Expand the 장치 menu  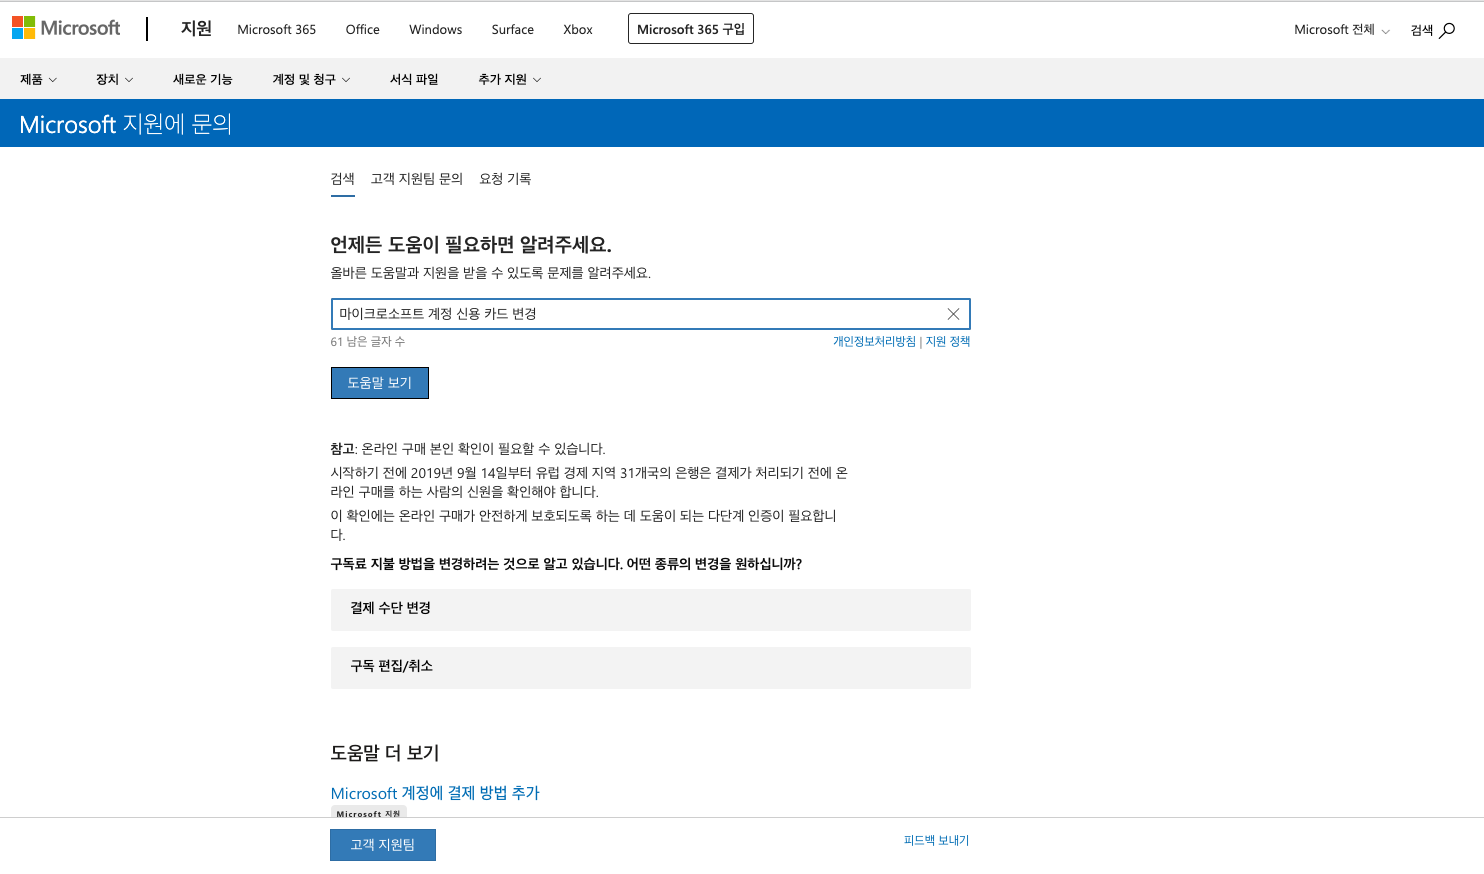(x=114, y=79)
